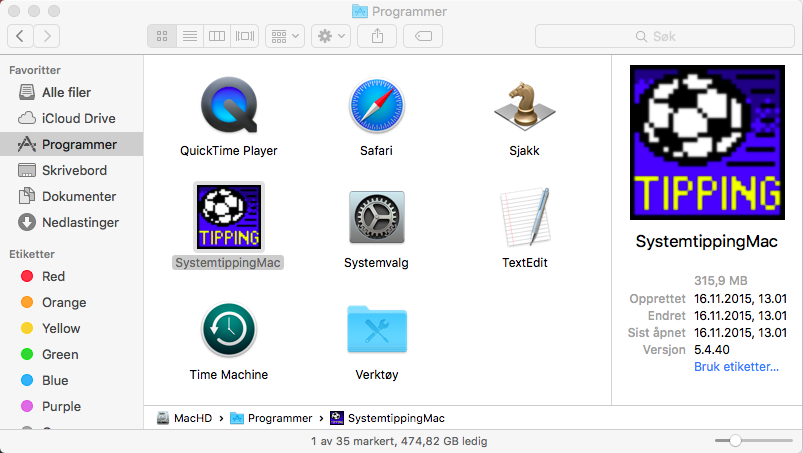
Task: Adjust the icon size slider
Action: [x=735, y=440]
